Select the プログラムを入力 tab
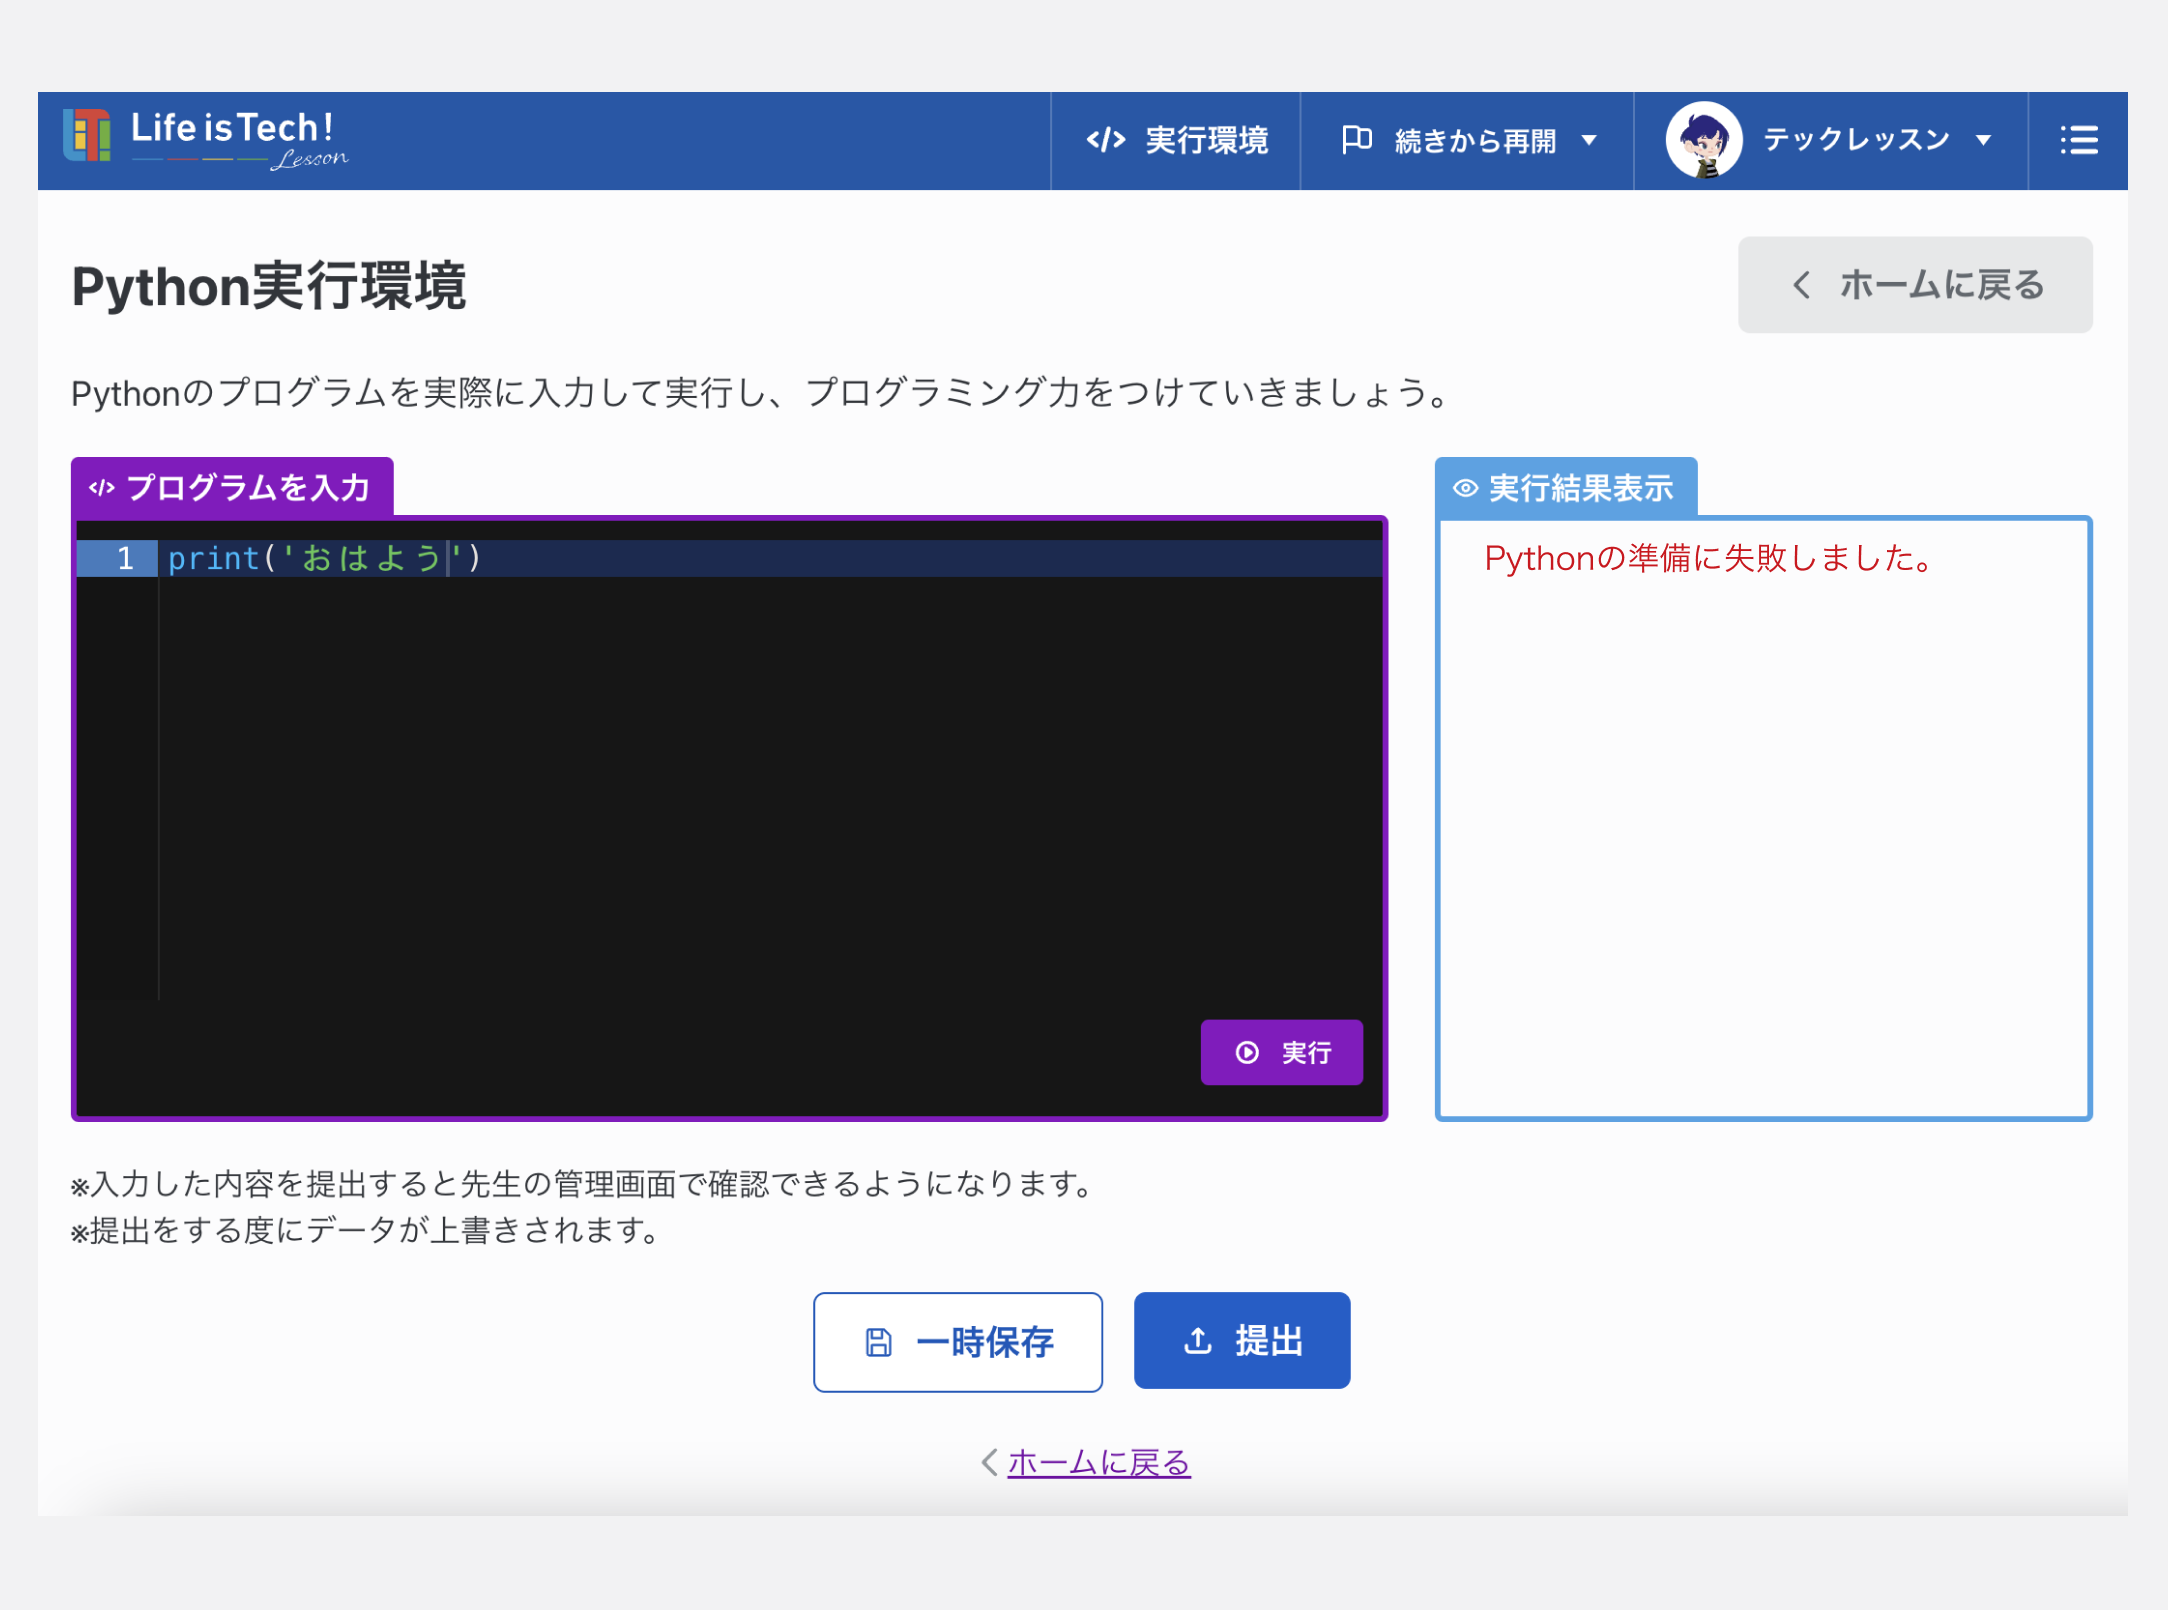The width and height of the screenshot is (2168, 1610). pos(232,487)
